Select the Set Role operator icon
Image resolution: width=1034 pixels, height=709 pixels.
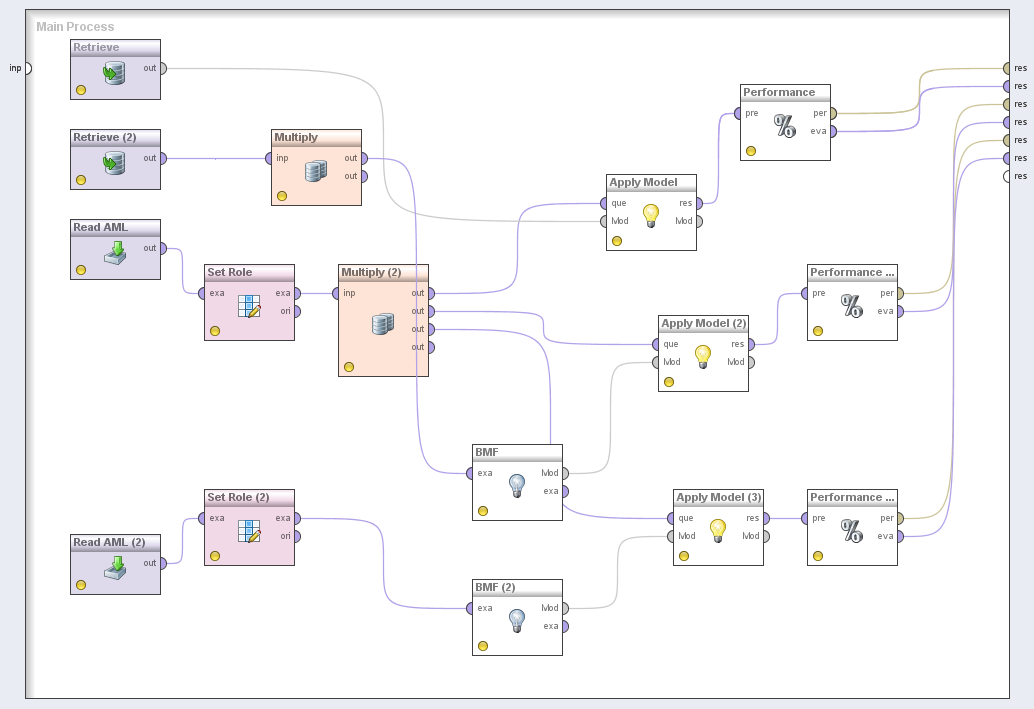(249, 306)
